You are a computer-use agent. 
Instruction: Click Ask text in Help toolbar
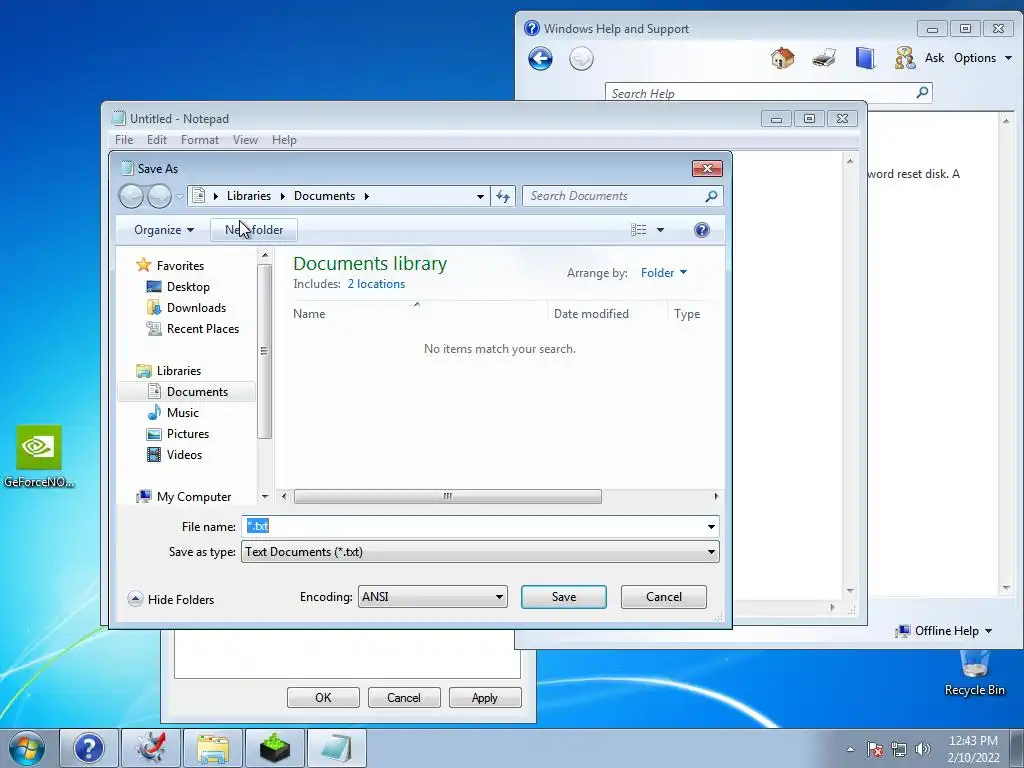tap(934, 58)
